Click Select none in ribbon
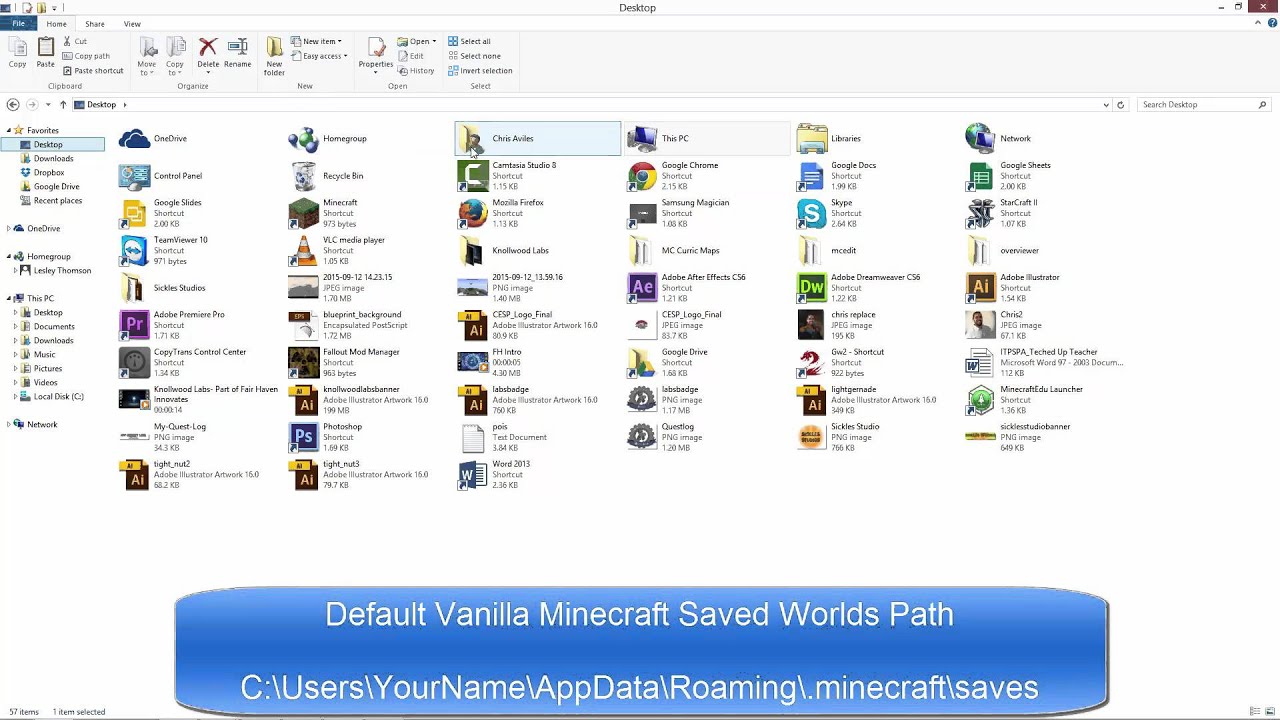This screenshot has width=1280, height=720. pyautogui.click(x=474, y=56)
